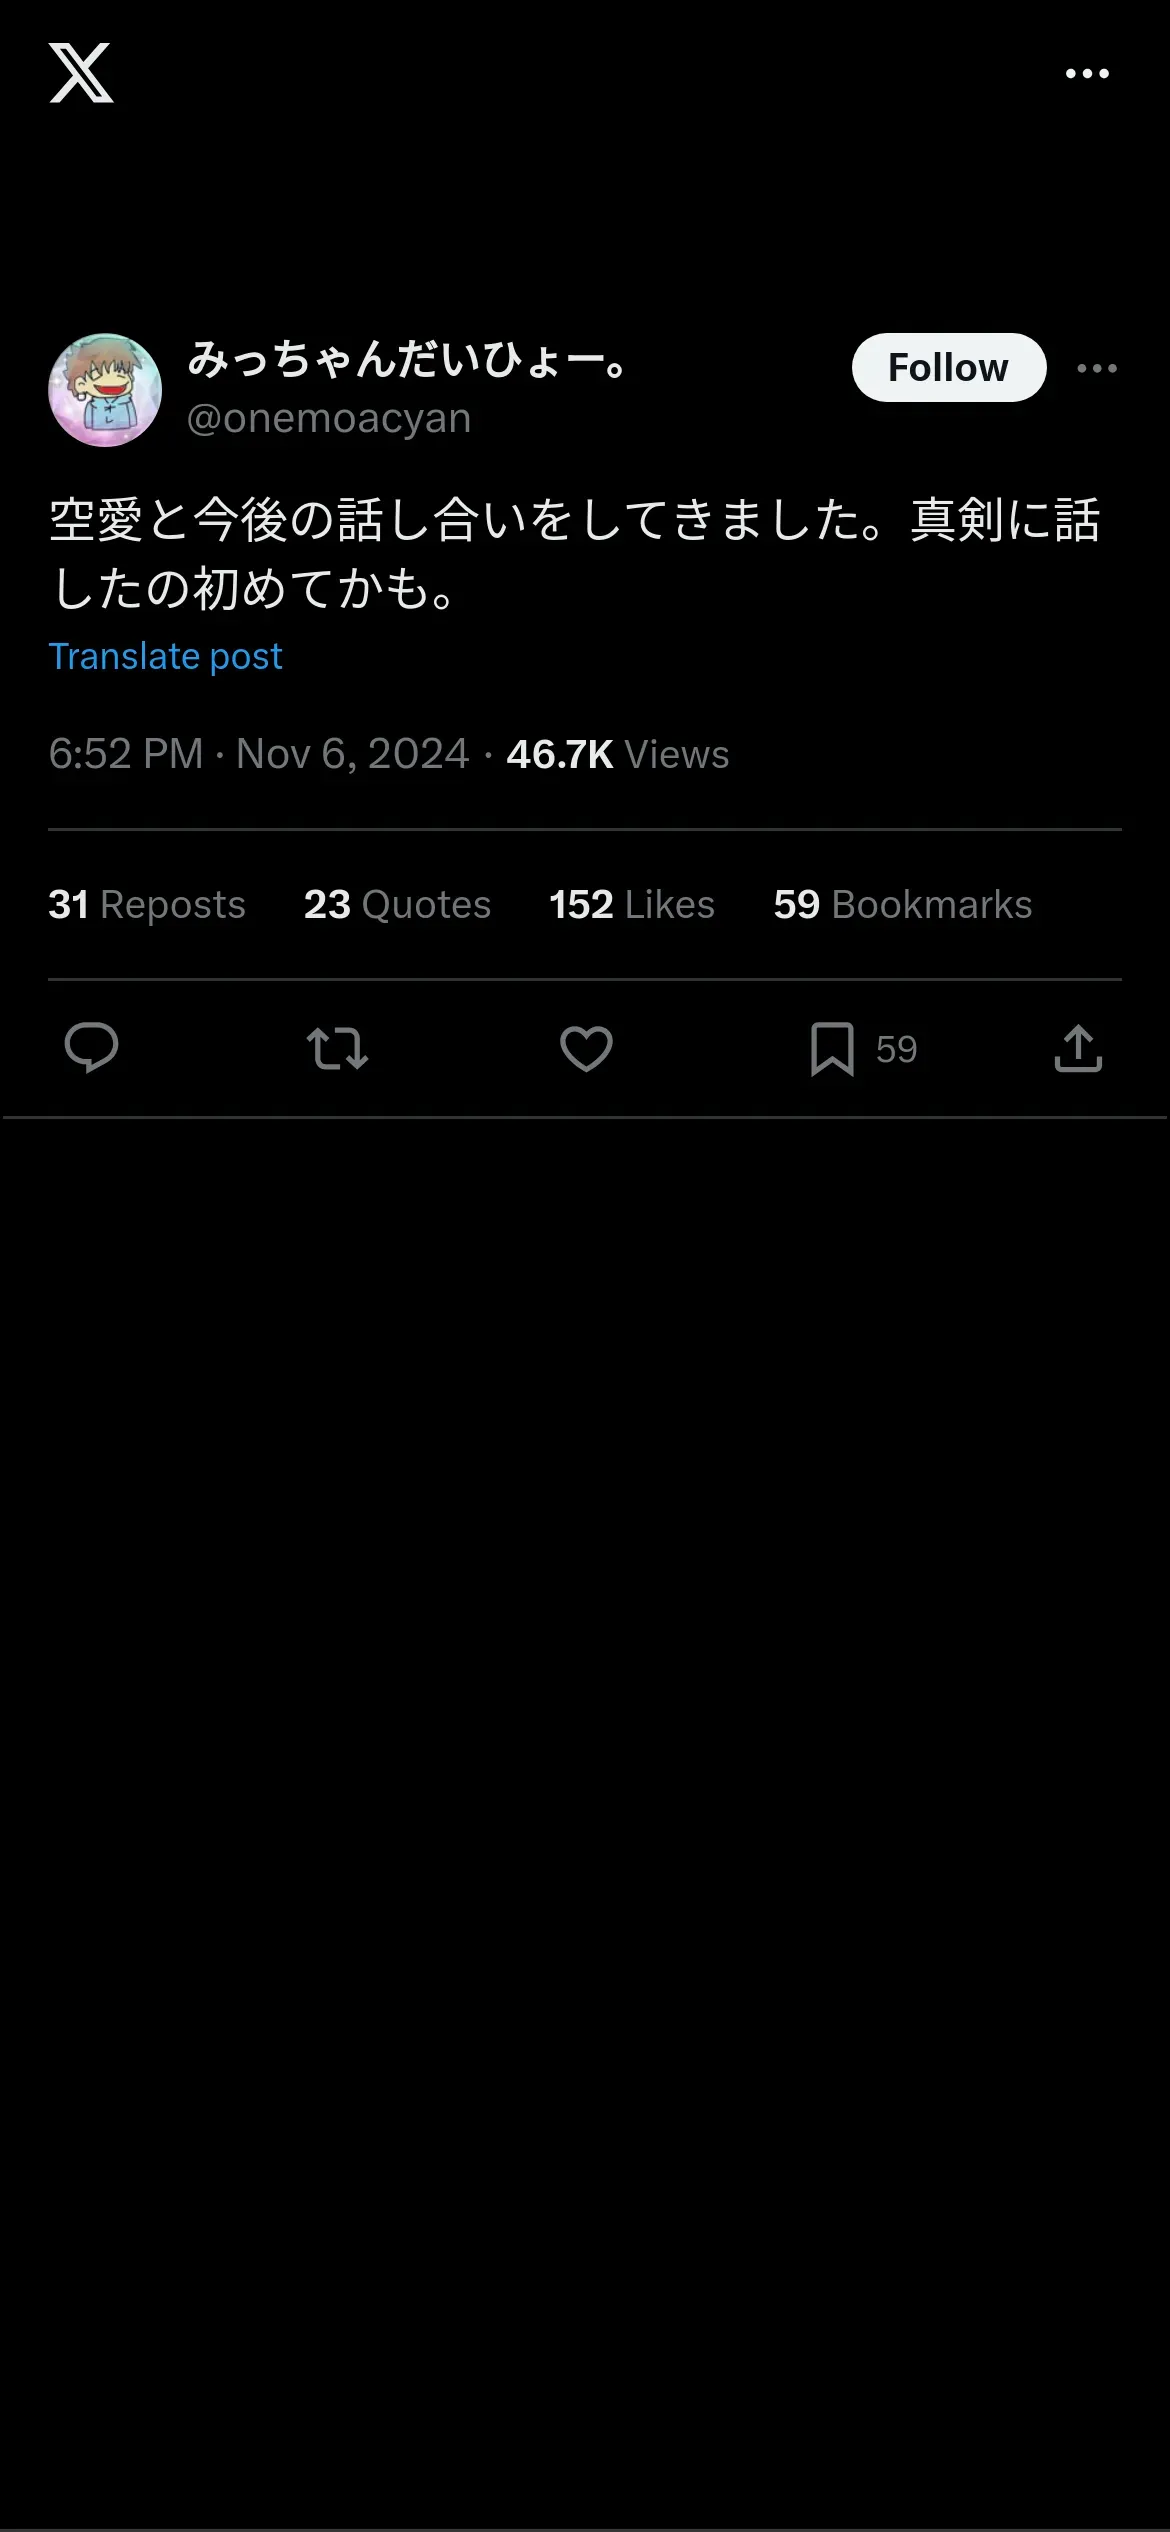Image resolution: width=1170 pixels, height=2532 pixels.
Task: Open the 31 Reposts list
Action: coord(147,904)
